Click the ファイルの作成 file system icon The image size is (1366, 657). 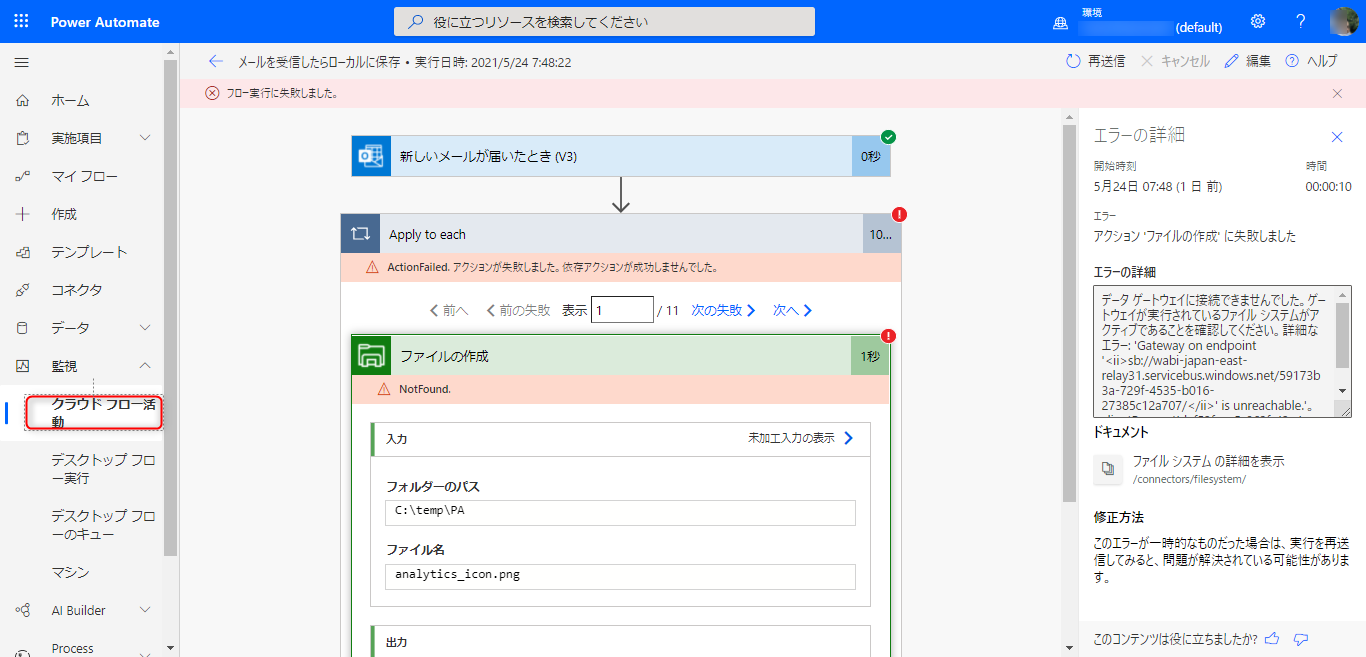(371, 355)
